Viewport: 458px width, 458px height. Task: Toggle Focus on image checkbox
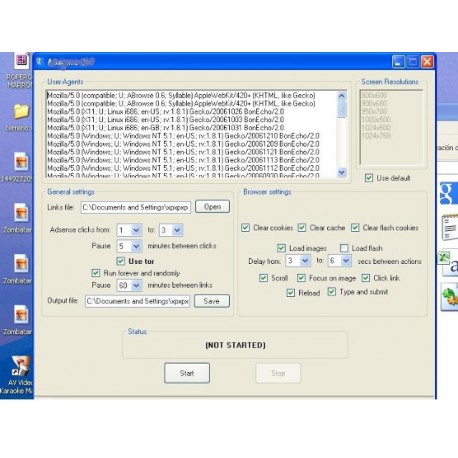(x=301, y=278)
